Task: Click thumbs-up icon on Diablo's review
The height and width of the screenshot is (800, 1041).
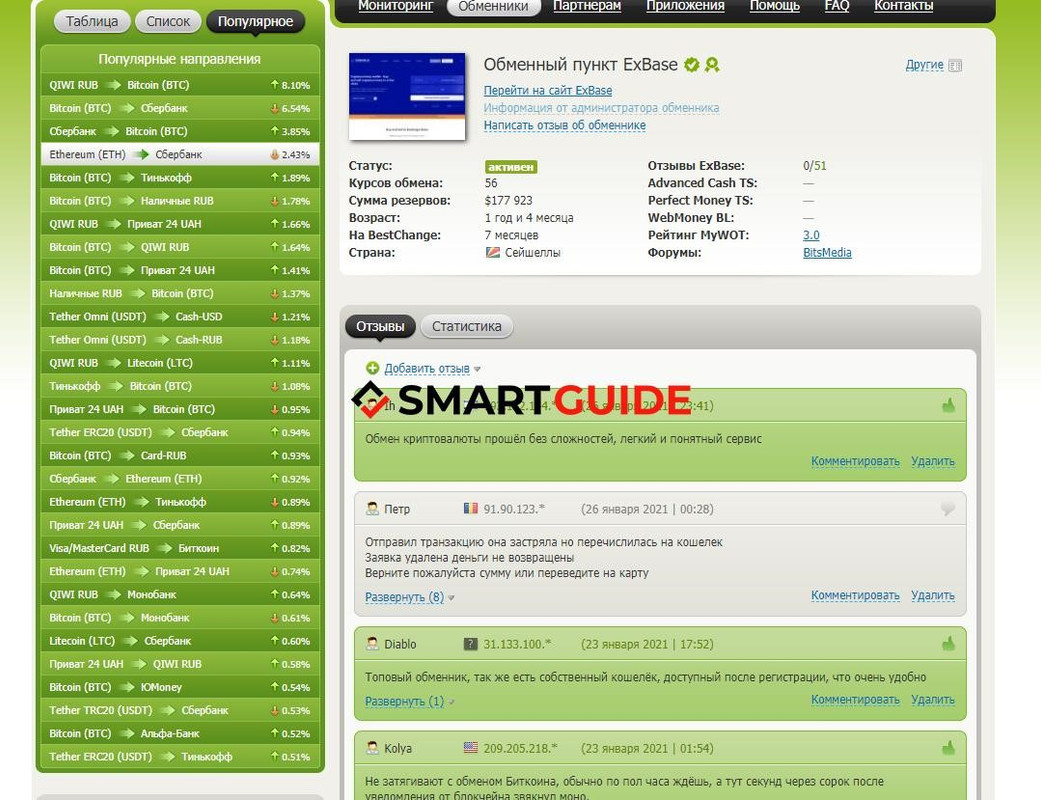Action: pos(948,643)
